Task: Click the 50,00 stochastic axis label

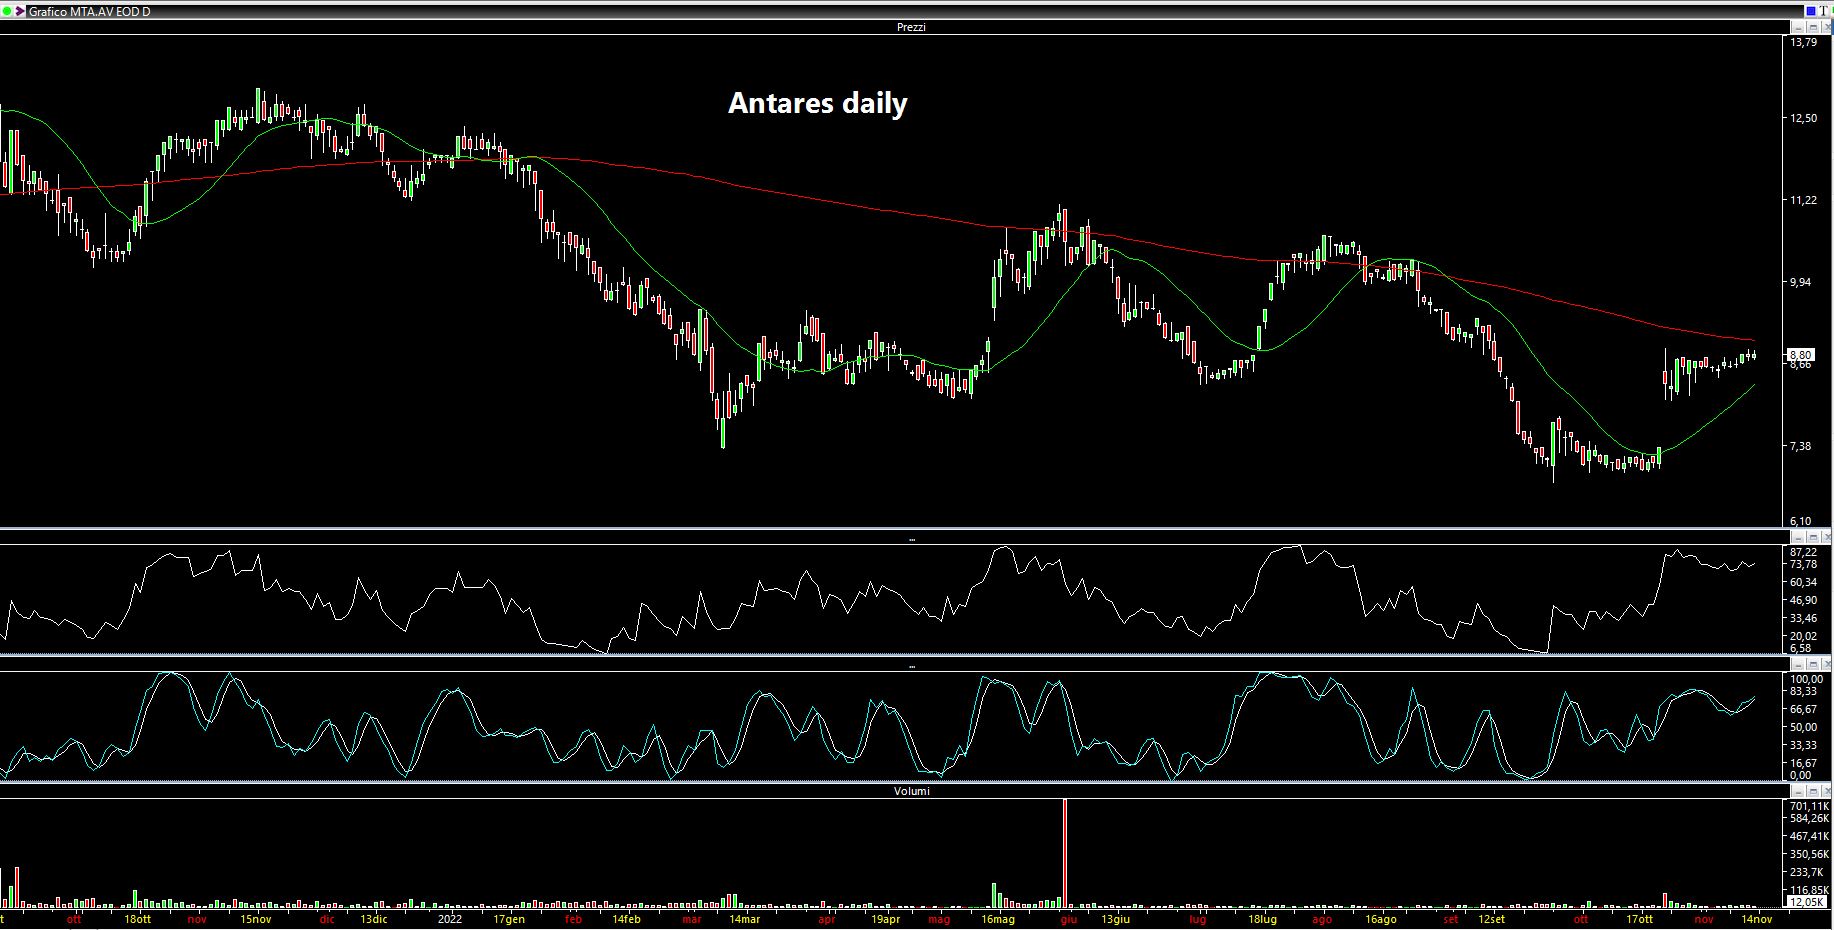Action: tap(1804, 727)
